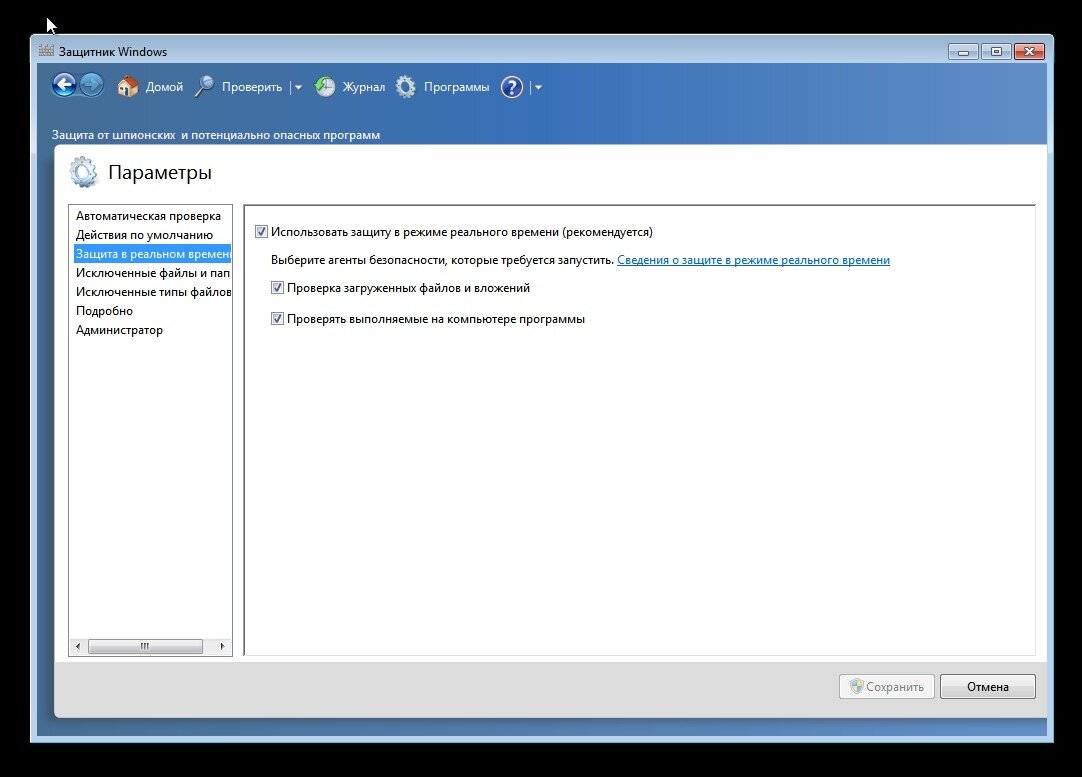Open help with the question mark icon
The image size is (1082, 777).
512,87
